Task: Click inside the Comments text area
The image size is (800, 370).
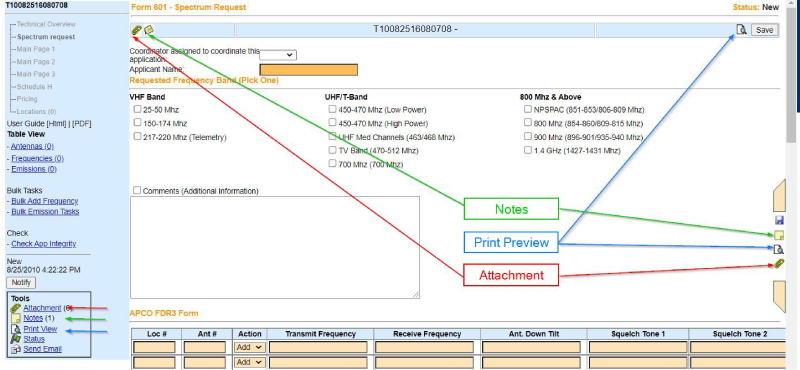Action: click(275, 247)
